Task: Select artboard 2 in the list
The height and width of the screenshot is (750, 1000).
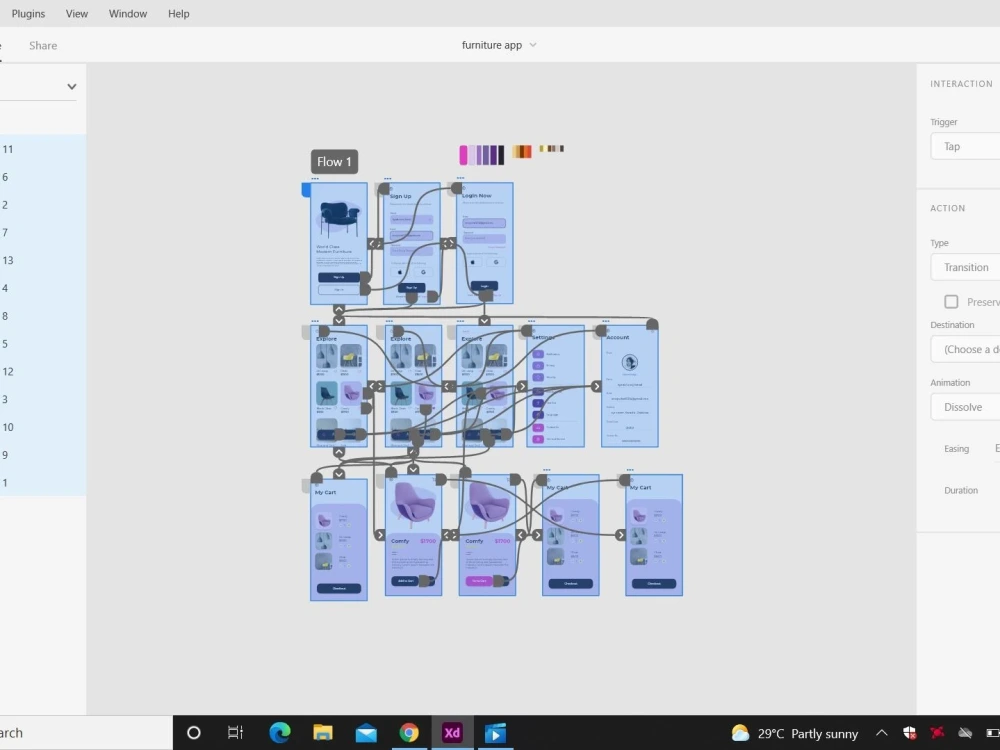Action: tap(43, 205)
